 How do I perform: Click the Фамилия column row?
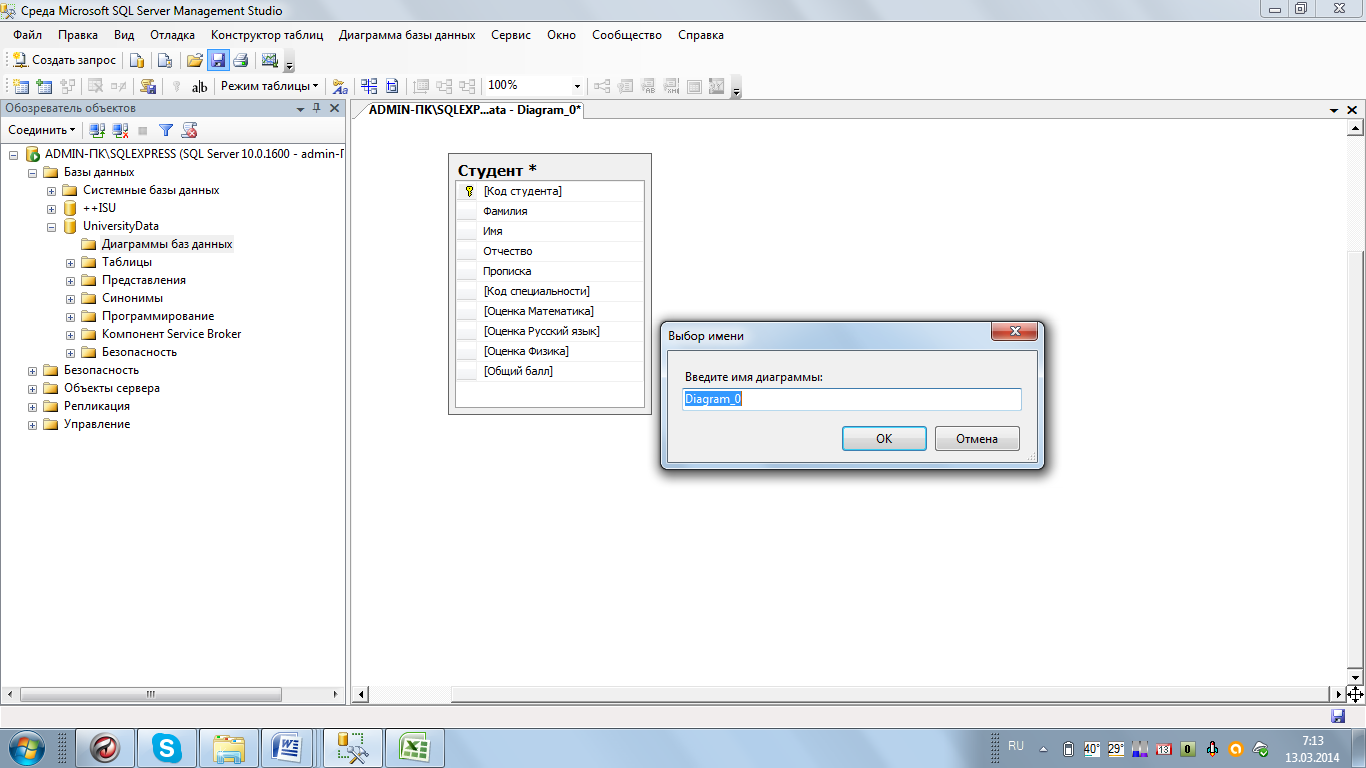click(550, 211)
